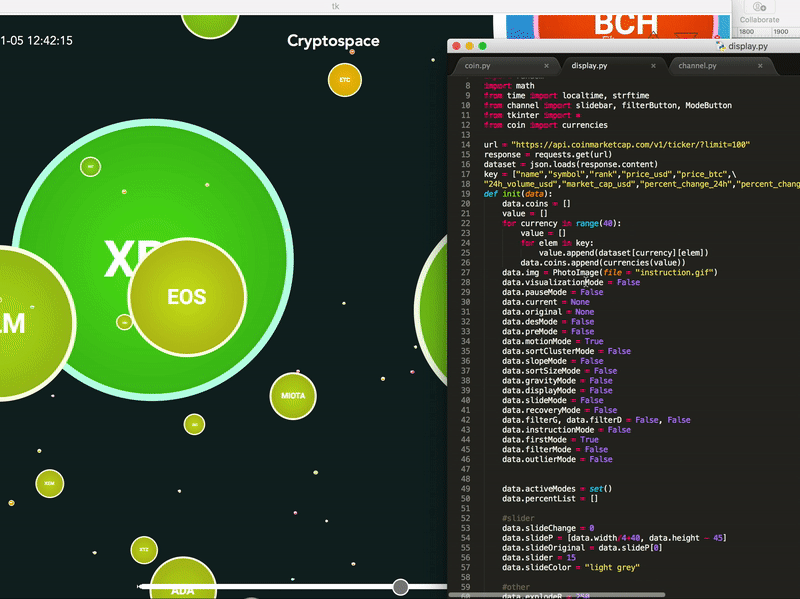This screenshot has width=800, height=599.
Task: Click line number 19 in the gutter
Action: coord(465,194)
